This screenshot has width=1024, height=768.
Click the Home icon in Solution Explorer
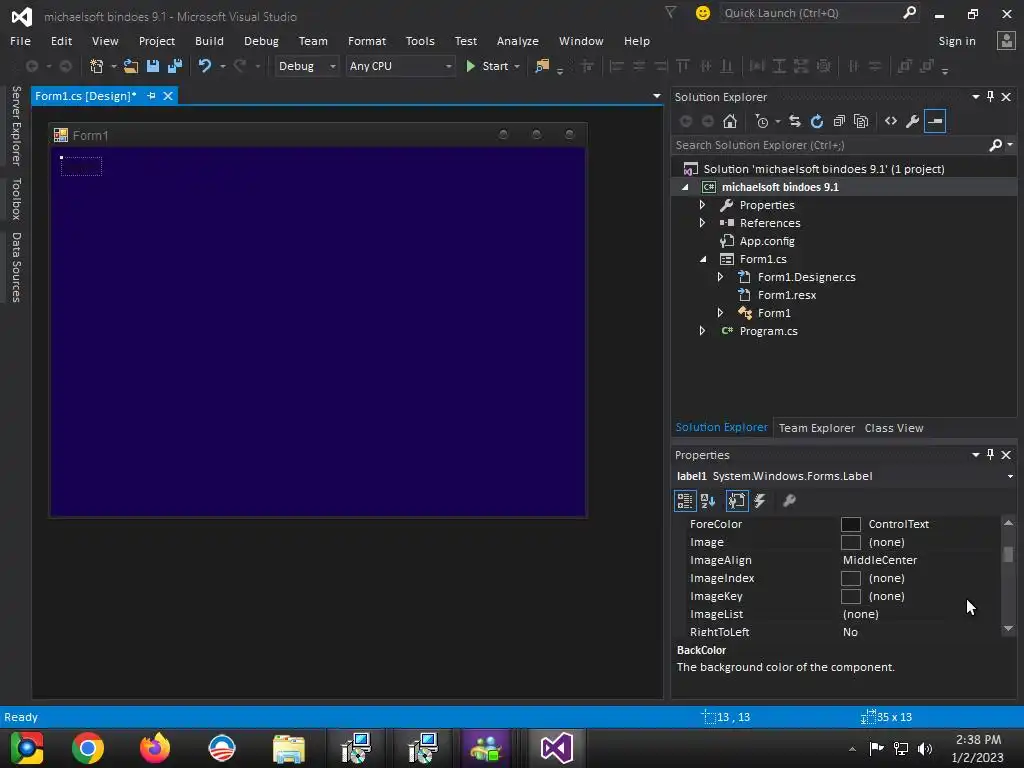[x=729, y=121]
